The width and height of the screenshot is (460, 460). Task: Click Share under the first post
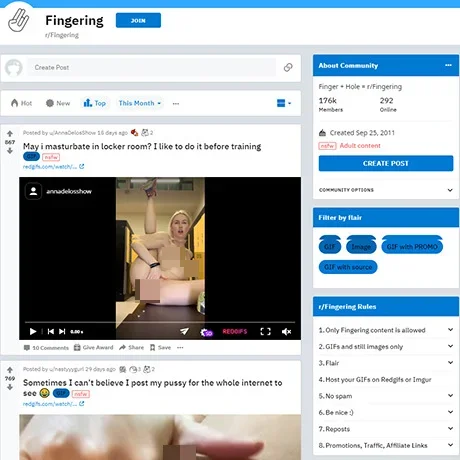[x=131, y=347]
